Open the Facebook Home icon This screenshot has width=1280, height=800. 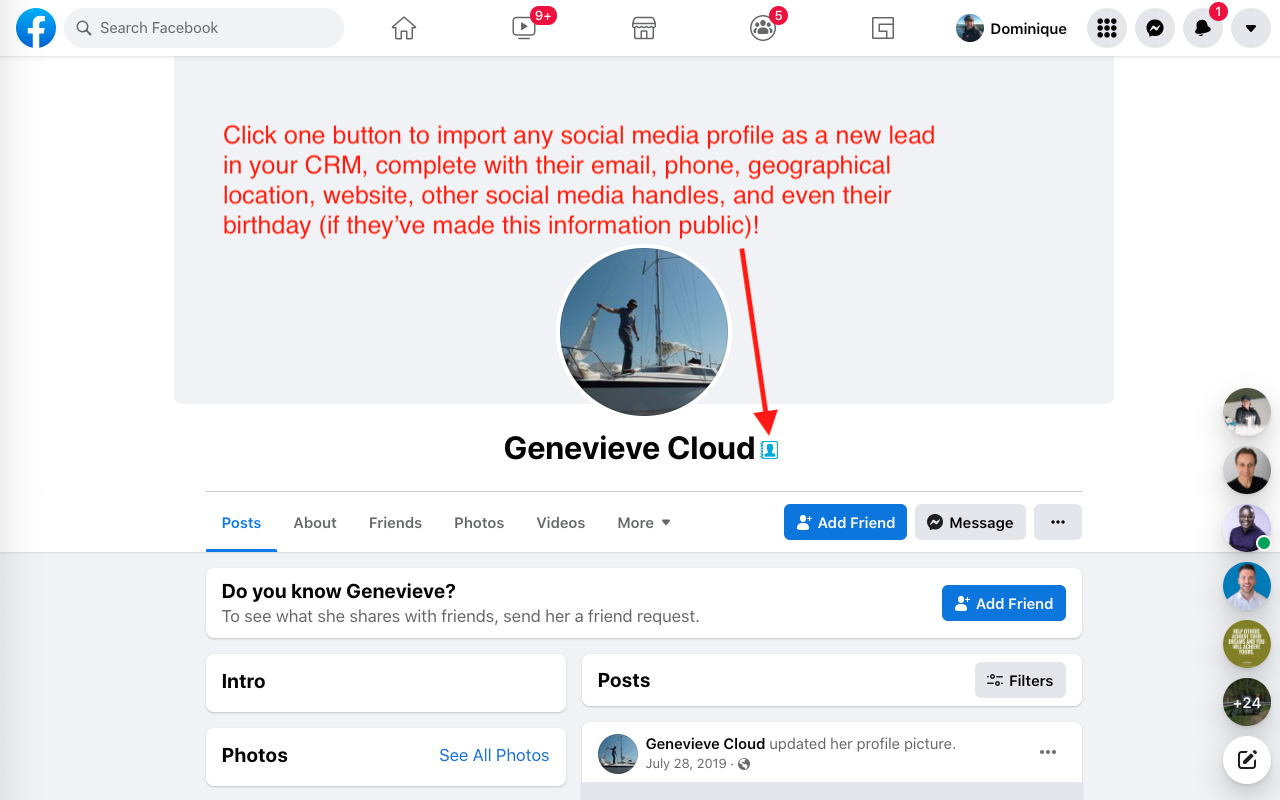point(404,28)
